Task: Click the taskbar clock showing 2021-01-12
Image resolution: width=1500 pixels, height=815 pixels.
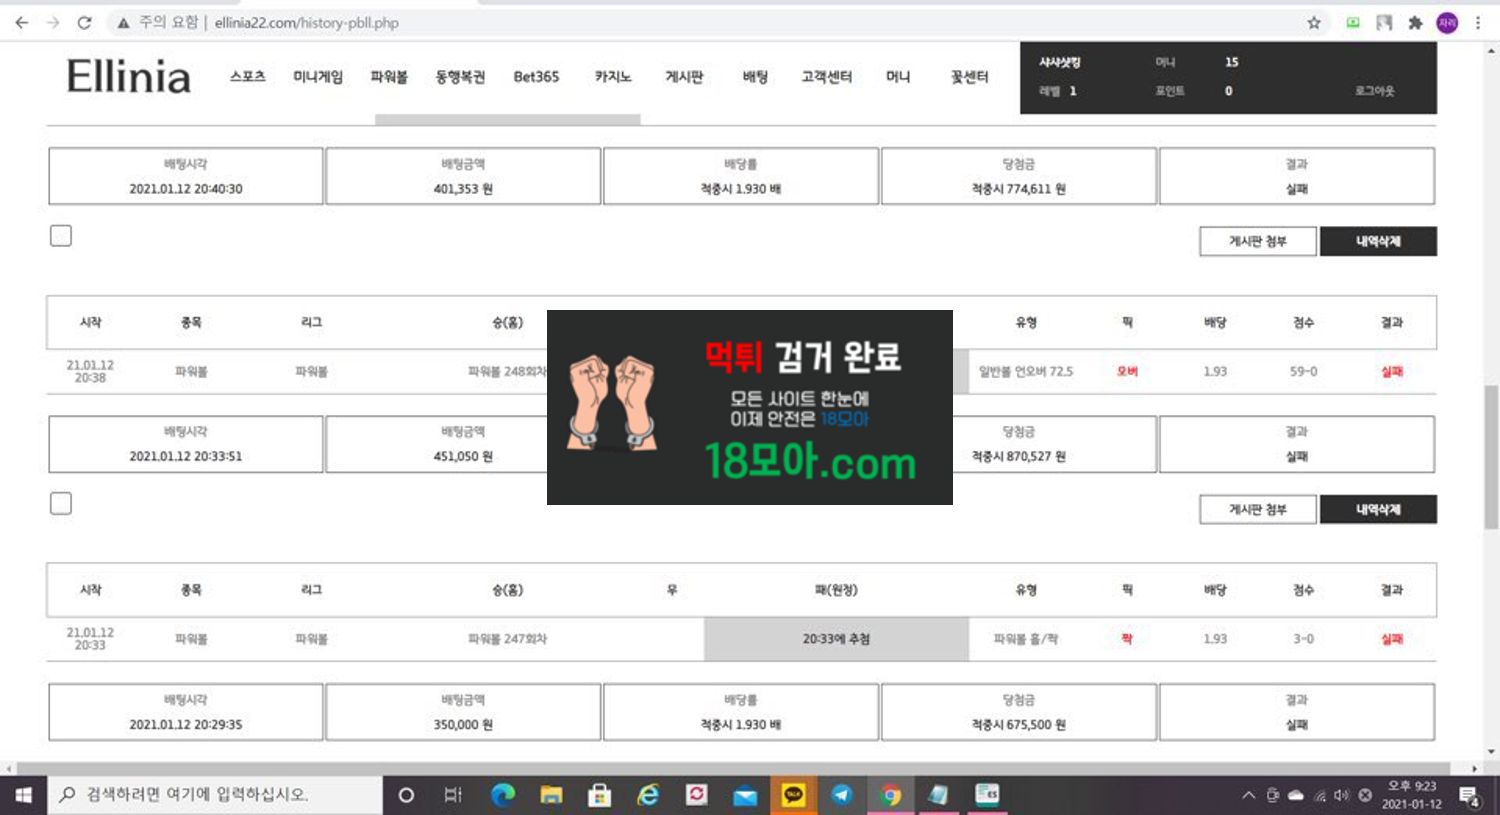Action: click(1412, 795)
